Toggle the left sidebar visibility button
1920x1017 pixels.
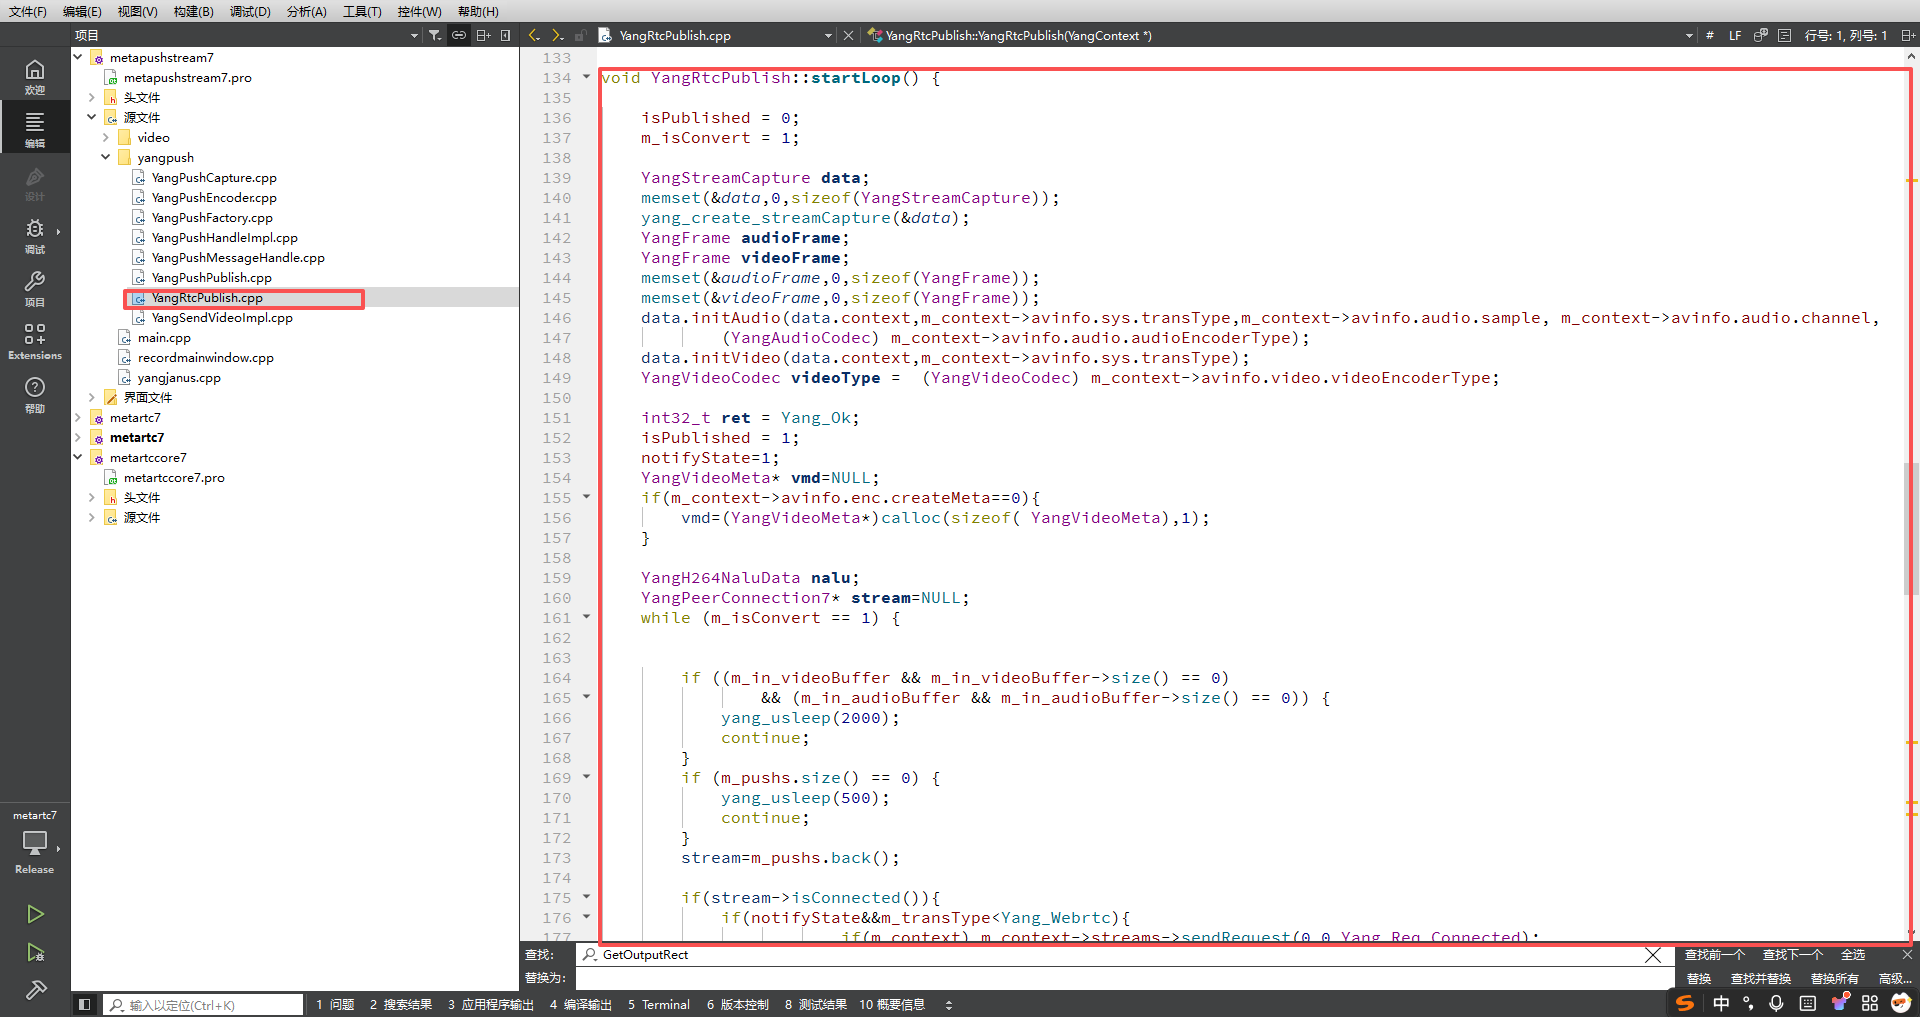(84, 1004)
